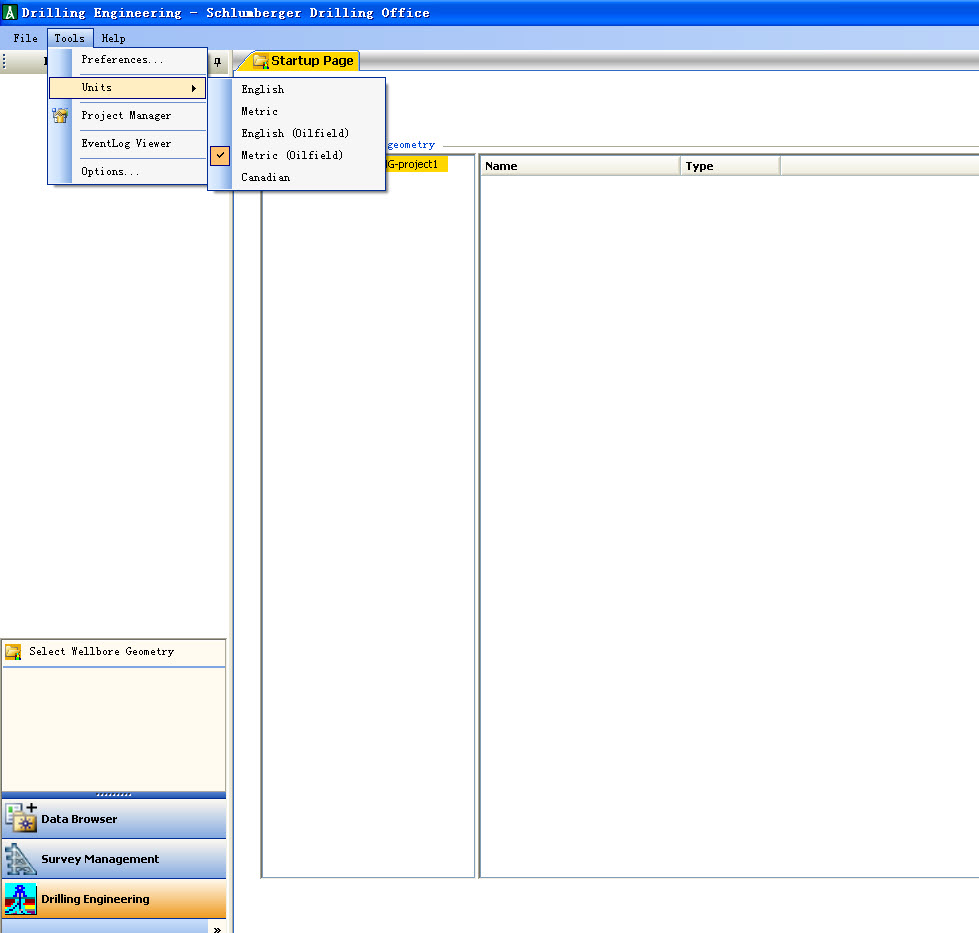Sort list by Type column header
The height and width of the screenshot is (933, 979).
[730, 166]
